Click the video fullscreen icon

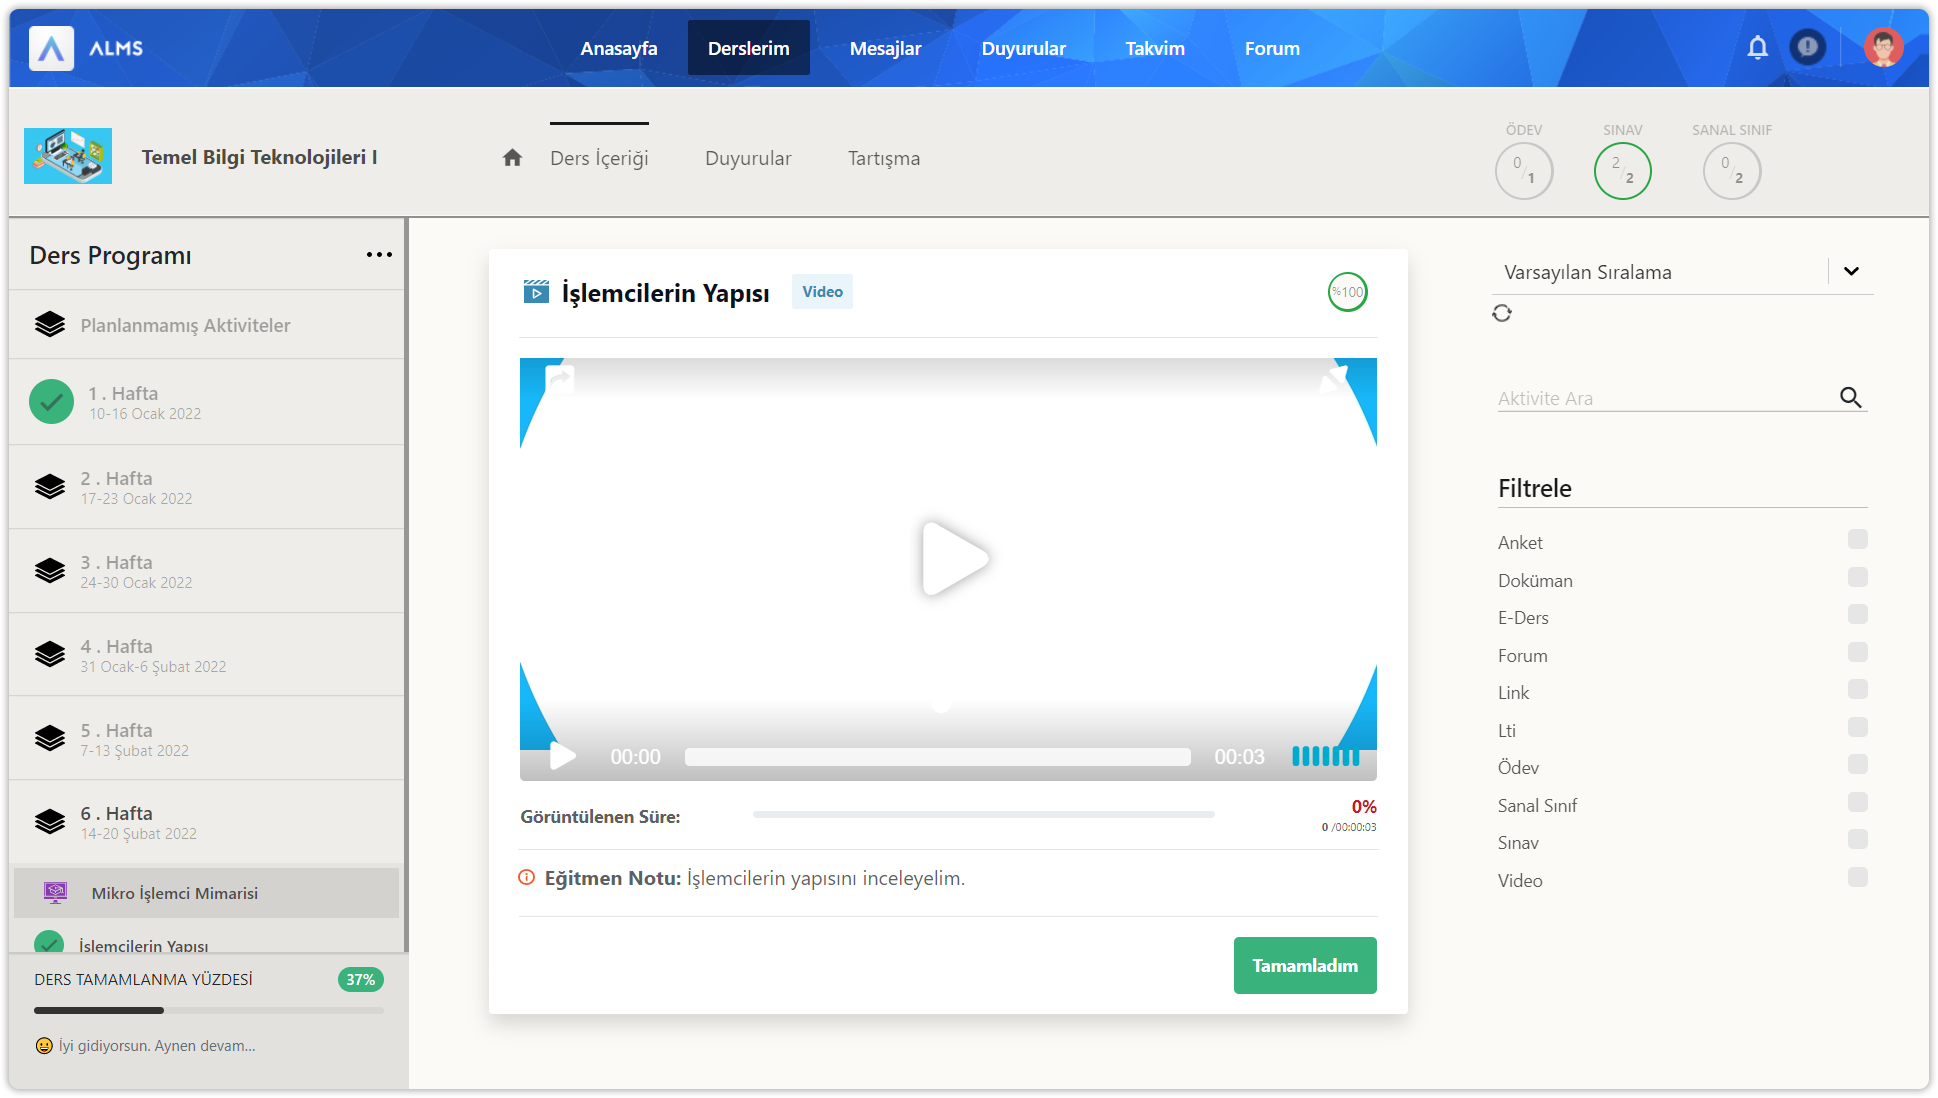[x=1335, y=378]
